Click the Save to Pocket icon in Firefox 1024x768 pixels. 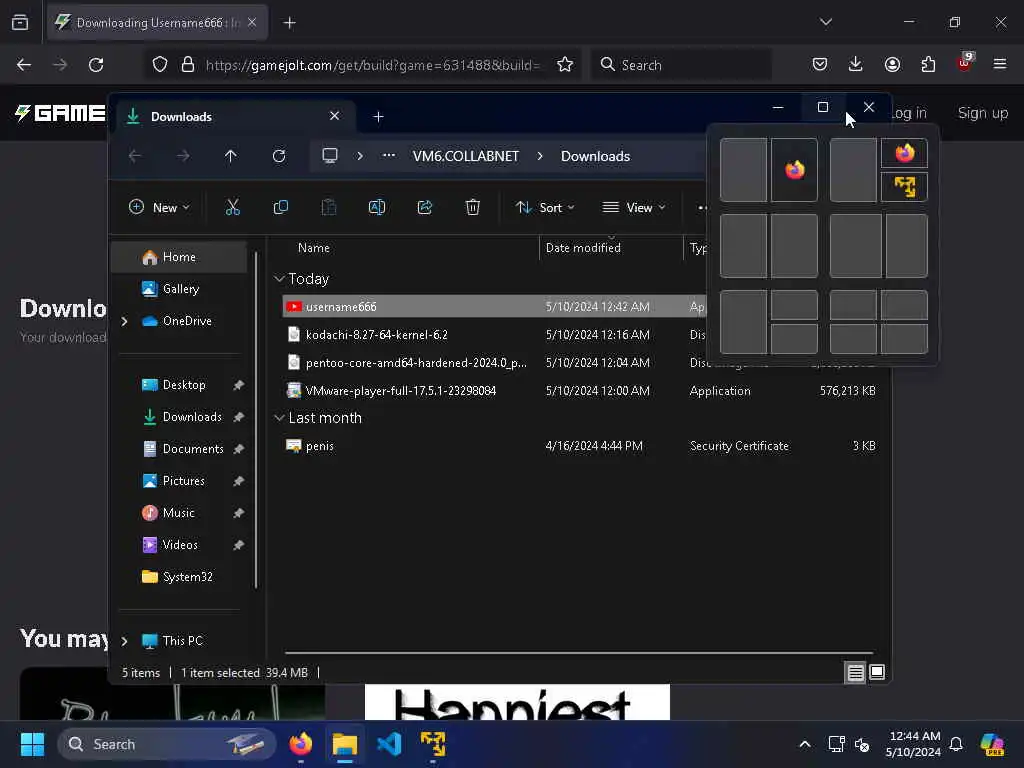pos(820,64)
